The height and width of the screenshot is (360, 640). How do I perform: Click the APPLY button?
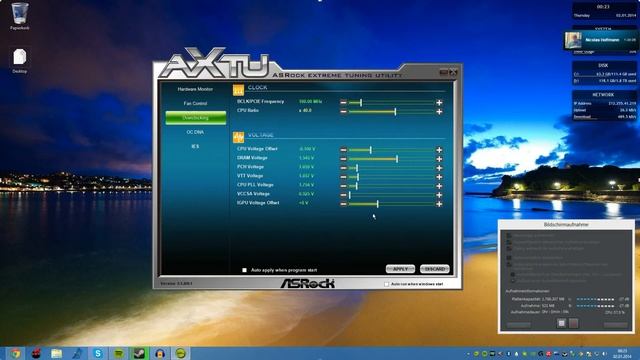(400, 269)
